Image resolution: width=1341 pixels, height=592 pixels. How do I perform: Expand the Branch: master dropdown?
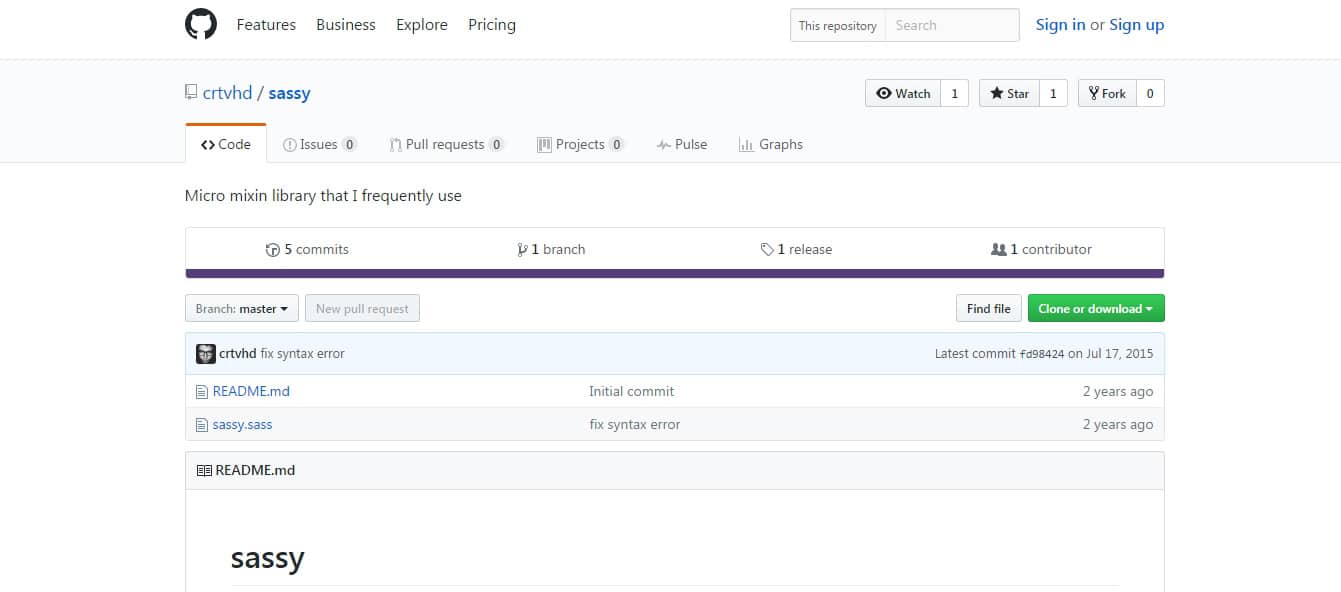pos(242,308)
